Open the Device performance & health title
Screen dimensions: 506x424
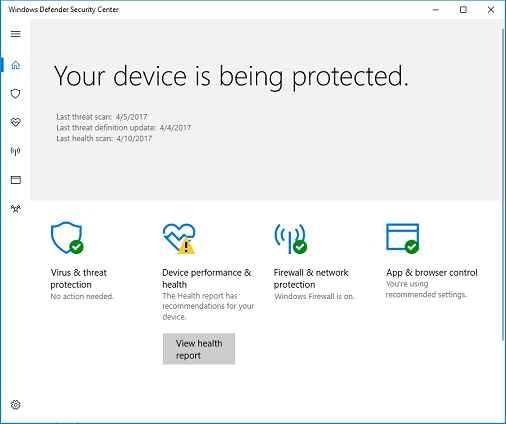tap(207, 279)
